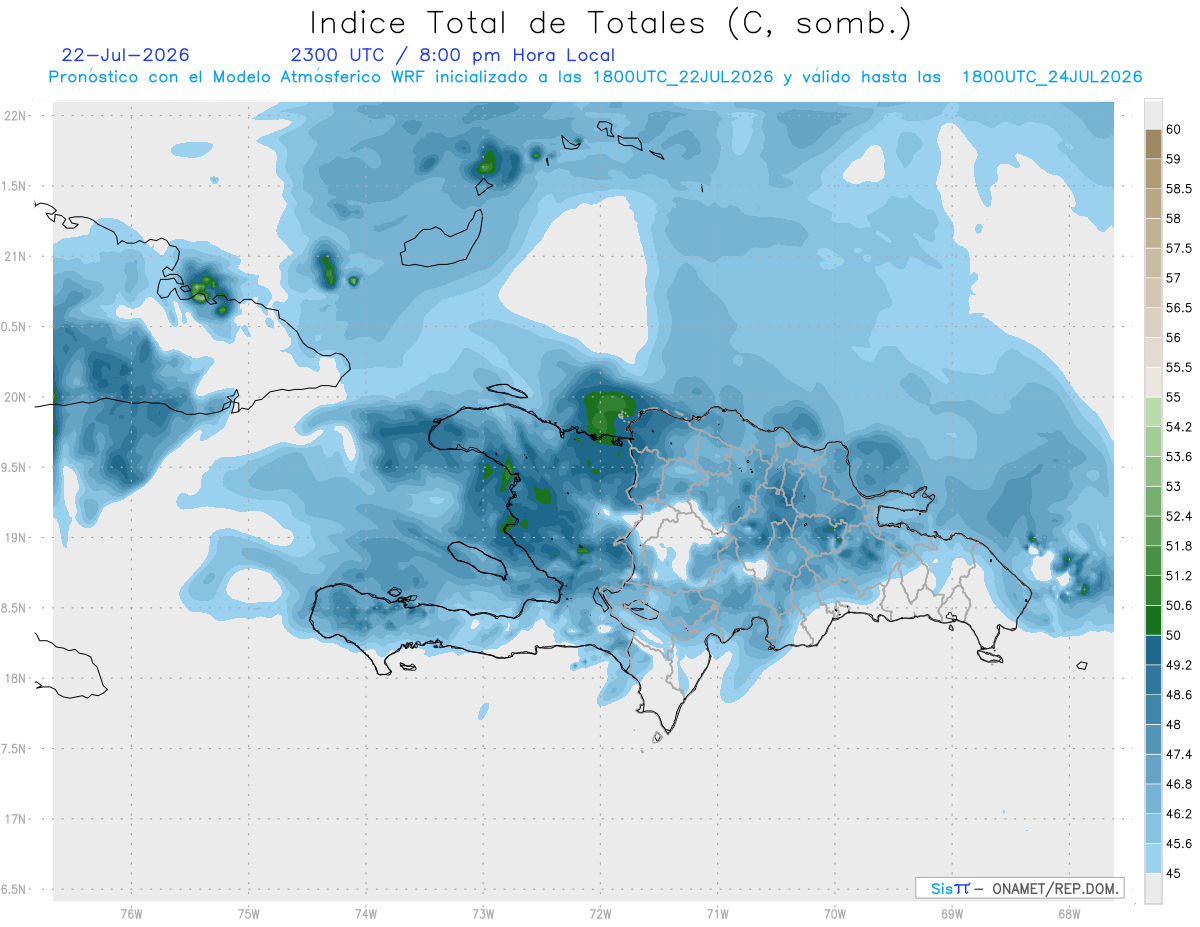
Task: Click the "21N" latitude label
Action: click(15, 256)
